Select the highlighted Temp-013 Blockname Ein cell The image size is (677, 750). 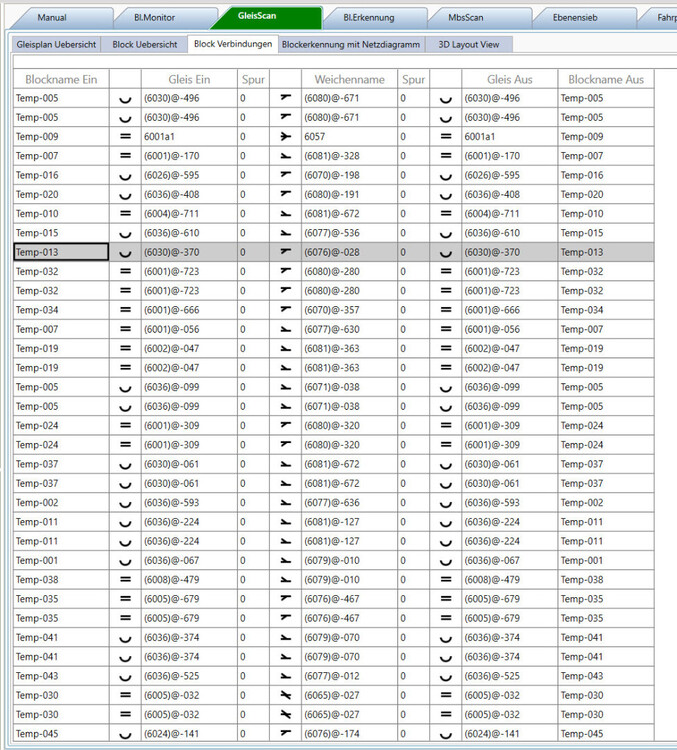61,252
